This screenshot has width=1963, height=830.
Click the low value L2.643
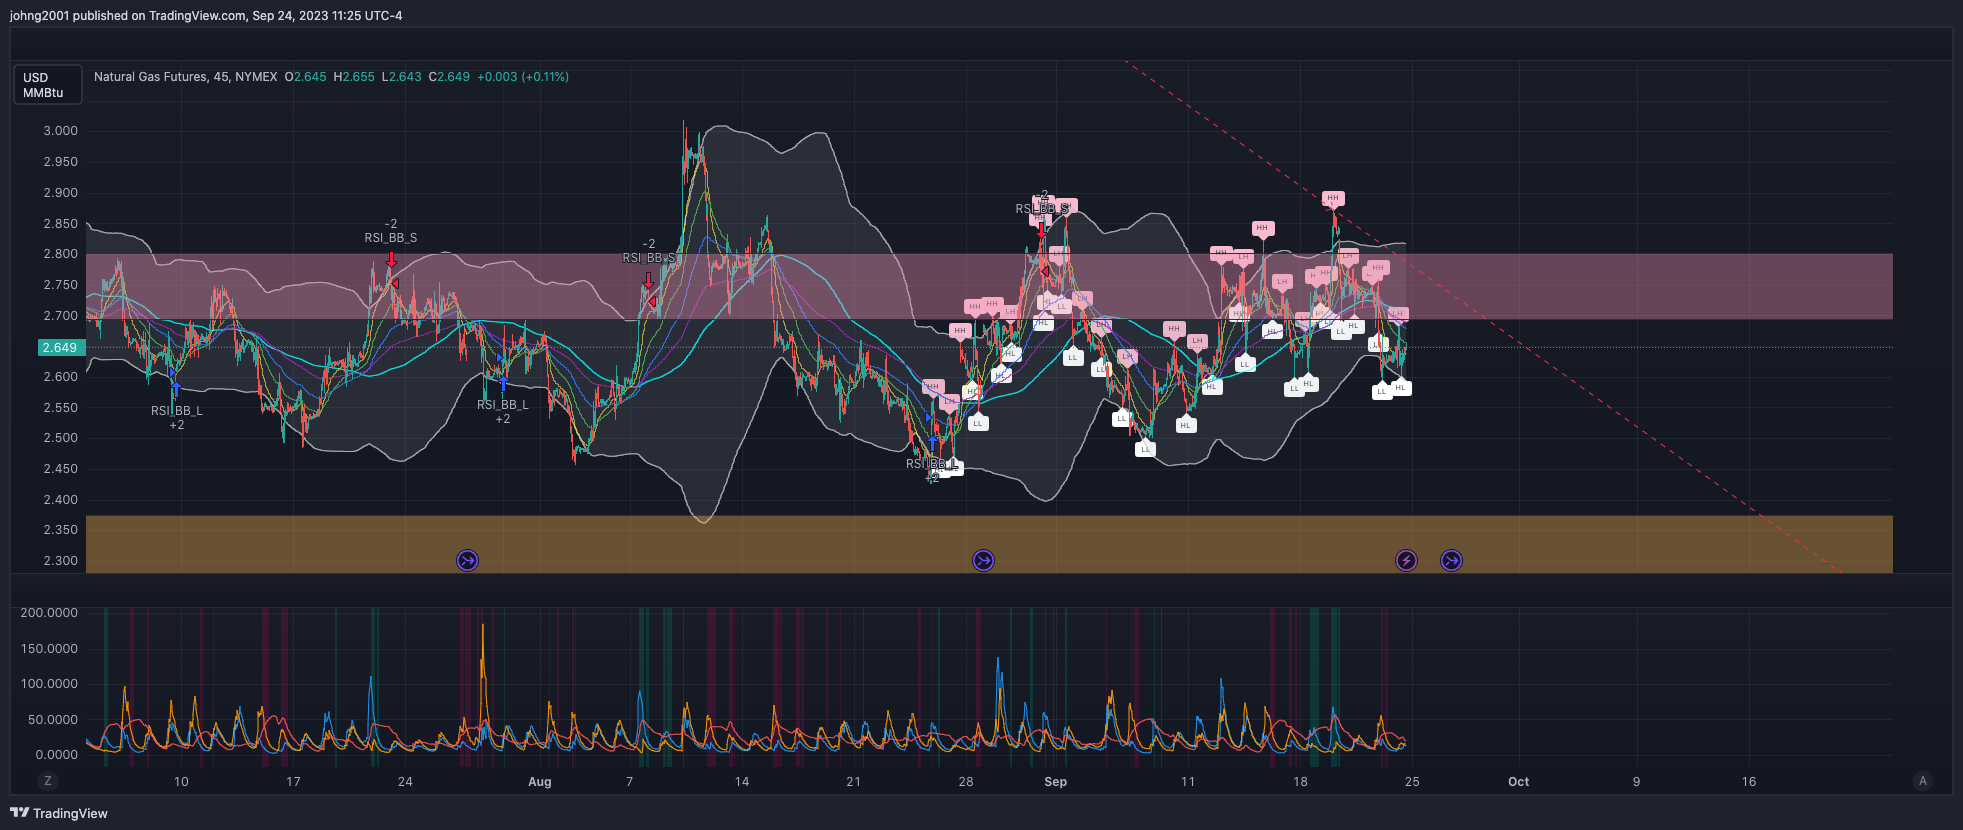[x=402, y=77]
